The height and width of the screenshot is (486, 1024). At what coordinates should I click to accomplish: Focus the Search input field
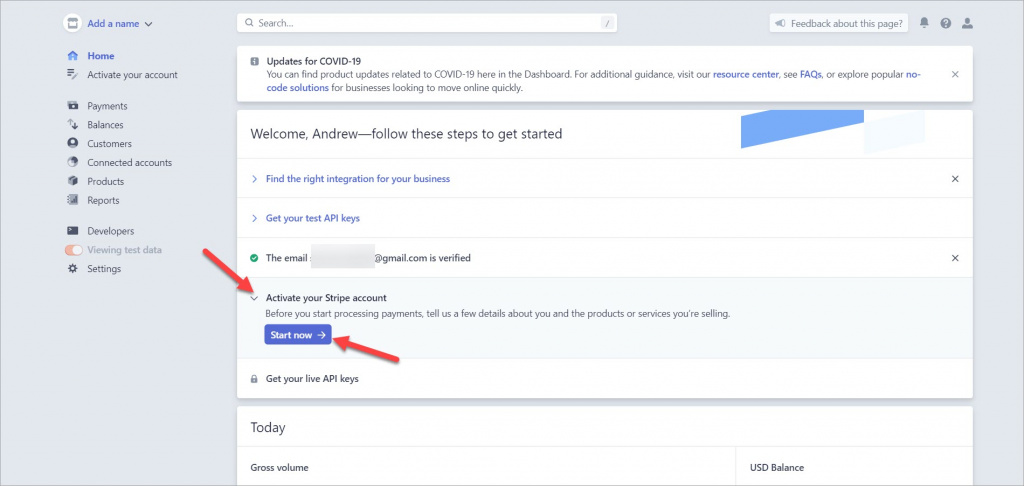pyautogui.click(x=426, y=23)
